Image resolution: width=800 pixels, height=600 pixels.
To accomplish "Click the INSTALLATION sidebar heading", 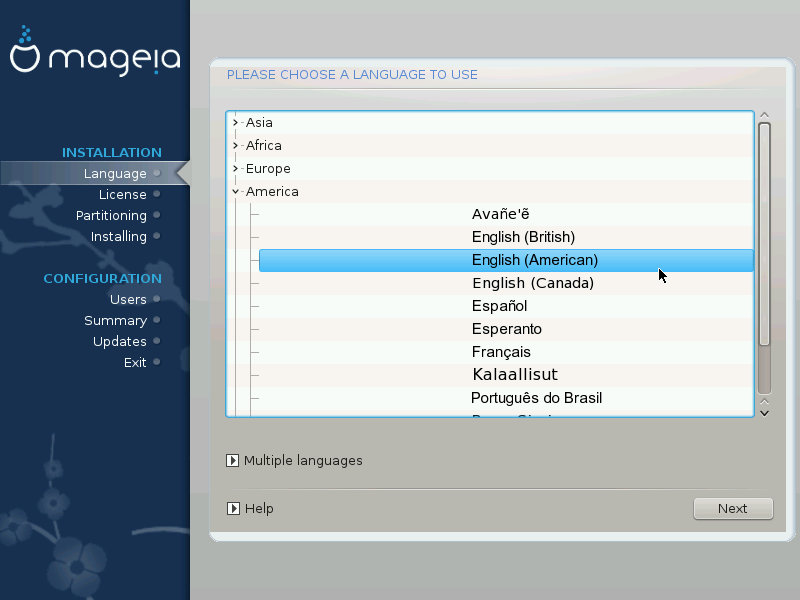I will pyautogui.click(x=112, y=153).
